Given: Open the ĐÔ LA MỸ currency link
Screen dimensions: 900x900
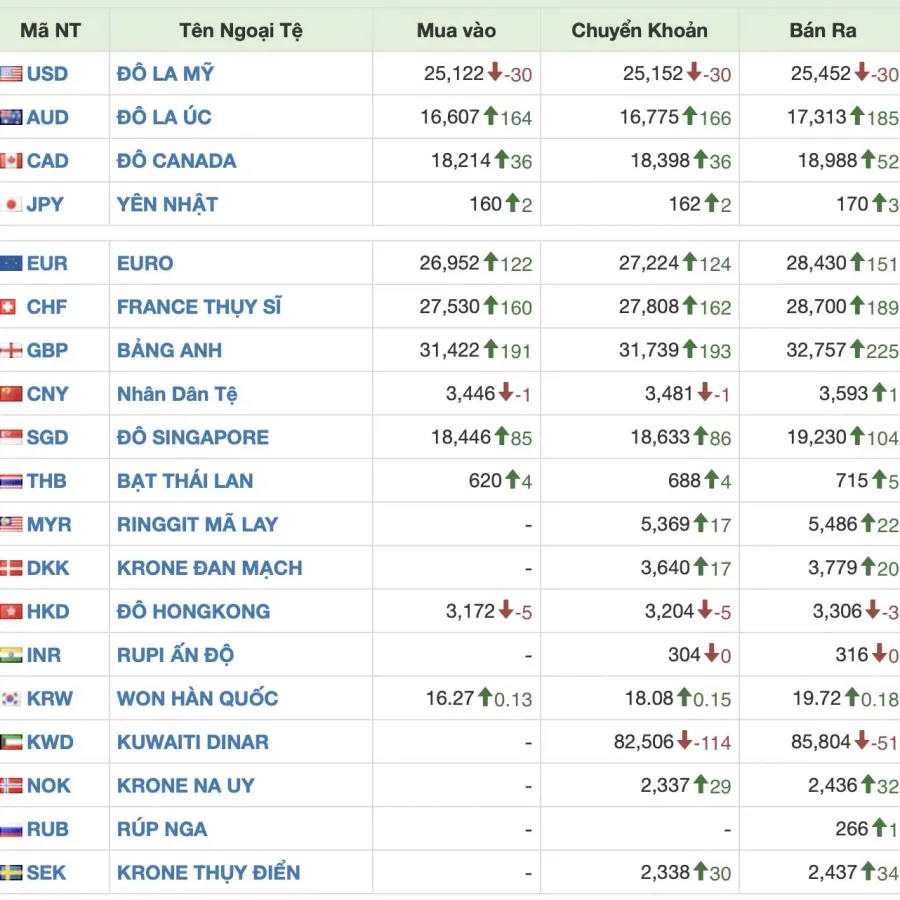Looking at the screenshot, I should (x=165, y=73).
